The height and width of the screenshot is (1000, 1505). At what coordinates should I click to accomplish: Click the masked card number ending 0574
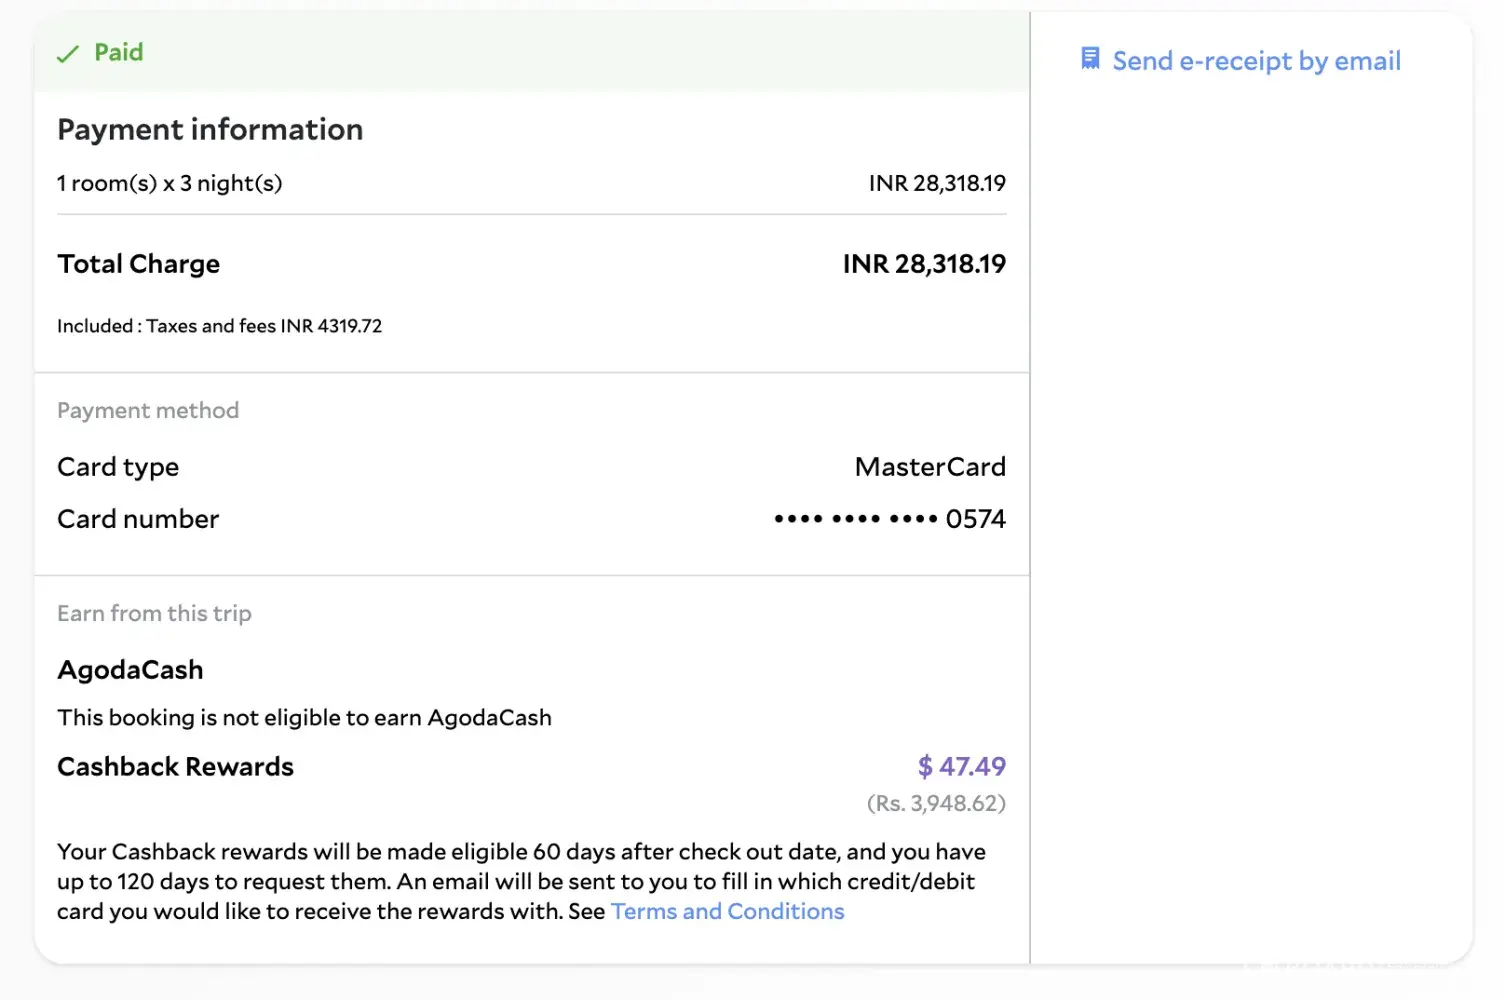[x=890, y=519]
